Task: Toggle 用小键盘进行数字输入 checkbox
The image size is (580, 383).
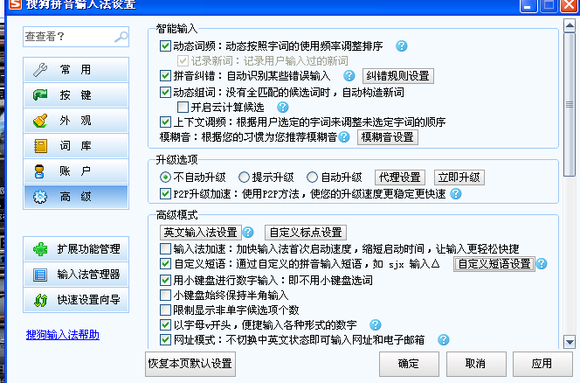Action: (165, 280)
